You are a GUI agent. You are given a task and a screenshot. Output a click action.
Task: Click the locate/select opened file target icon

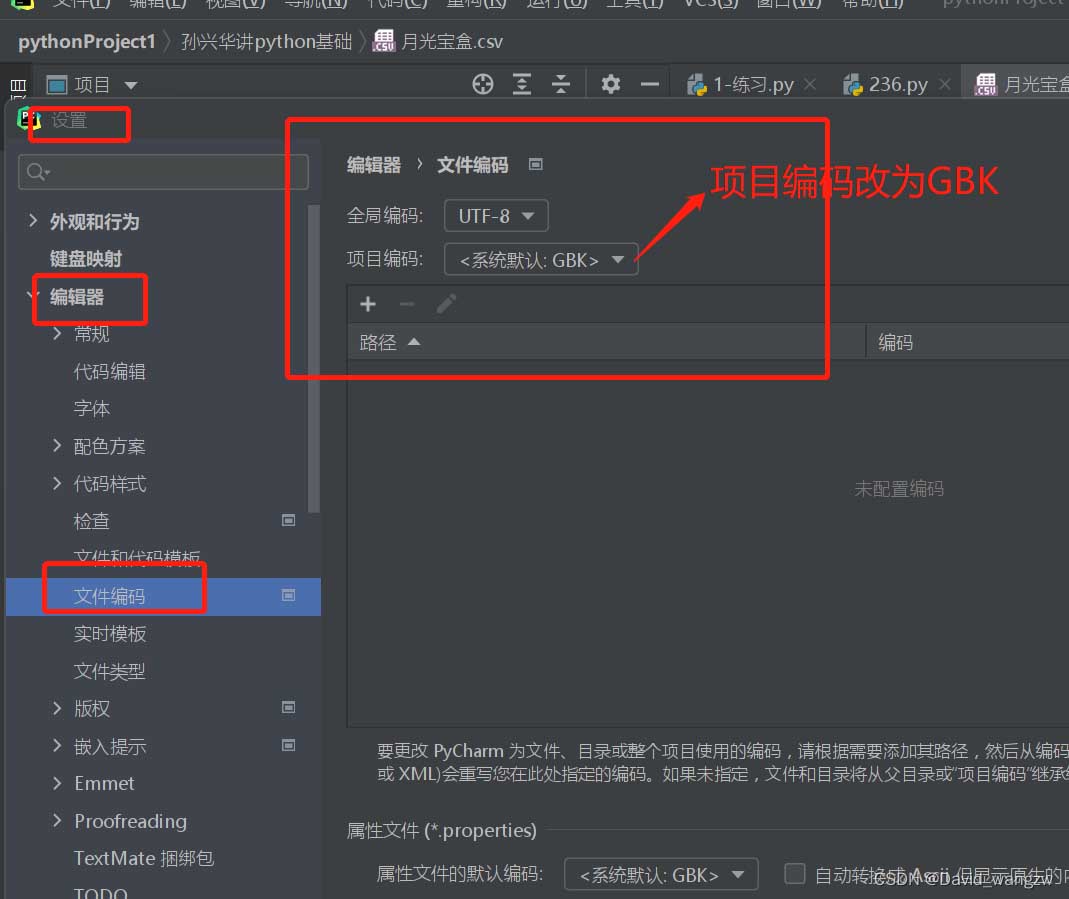(483, 85)
